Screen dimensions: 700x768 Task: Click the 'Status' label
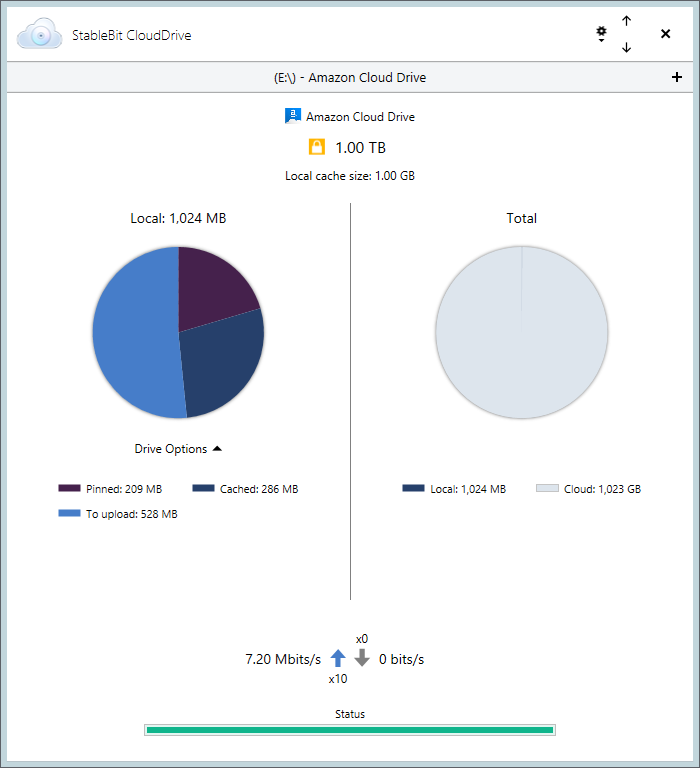[x=350, y=714]
